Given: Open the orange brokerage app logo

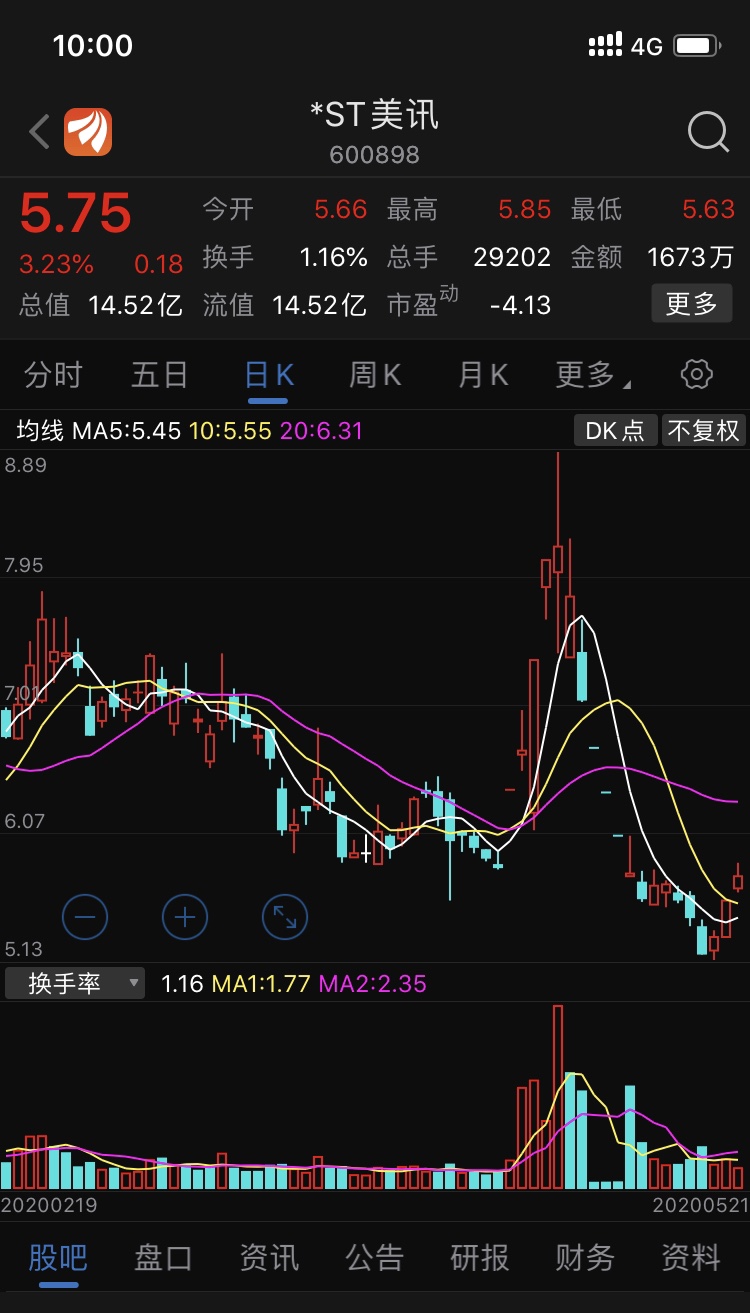Looking at the screenshot, I should (88, 132).
